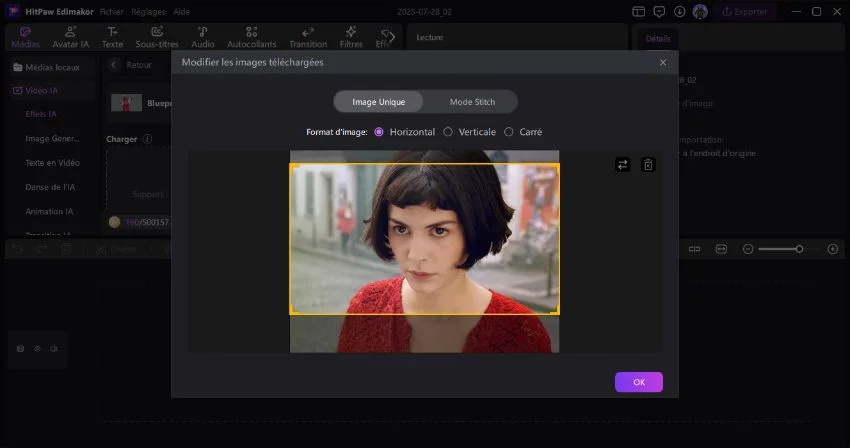Click the fit timeline to window icon

tap(721, 249)
